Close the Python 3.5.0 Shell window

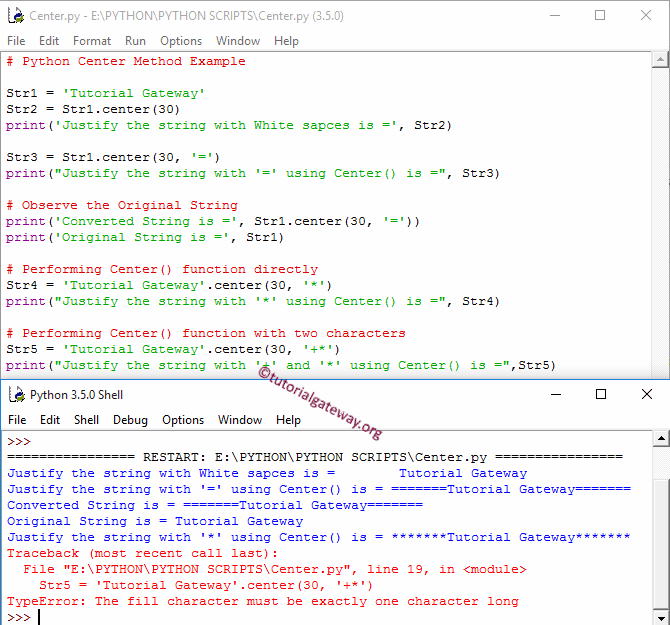646,394
